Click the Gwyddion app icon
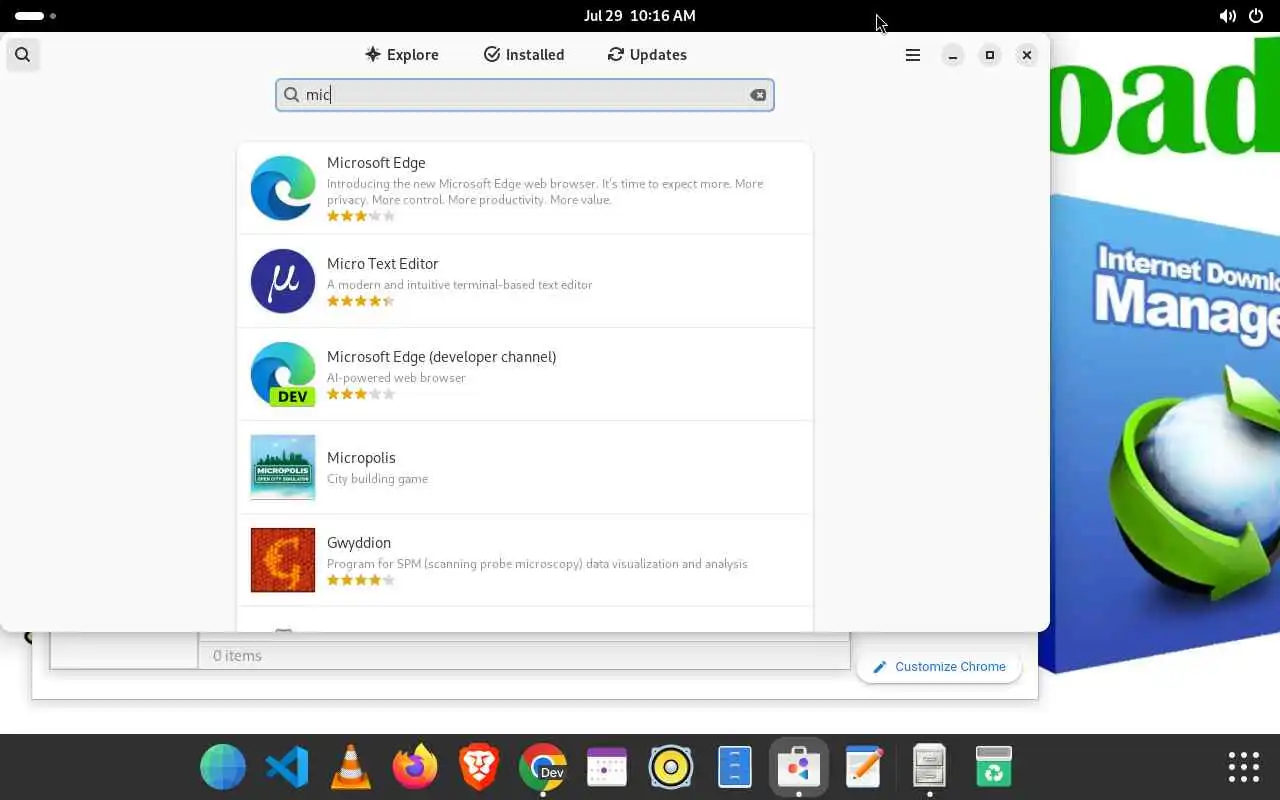1280x800 pixels. tap(283, 560)
